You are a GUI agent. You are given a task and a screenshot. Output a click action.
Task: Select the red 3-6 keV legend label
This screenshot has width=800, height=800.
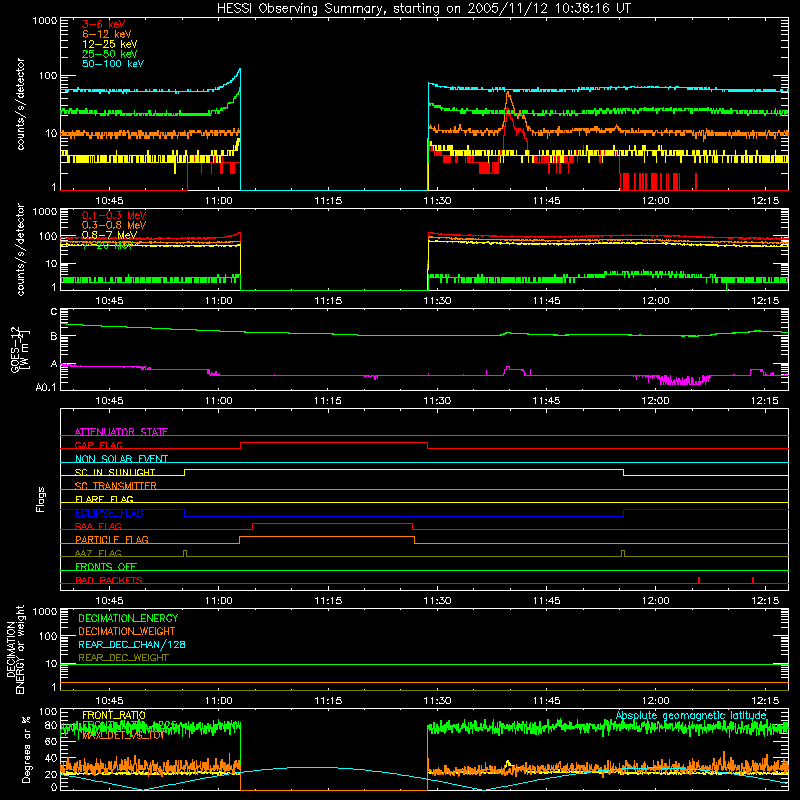point(103,24)
